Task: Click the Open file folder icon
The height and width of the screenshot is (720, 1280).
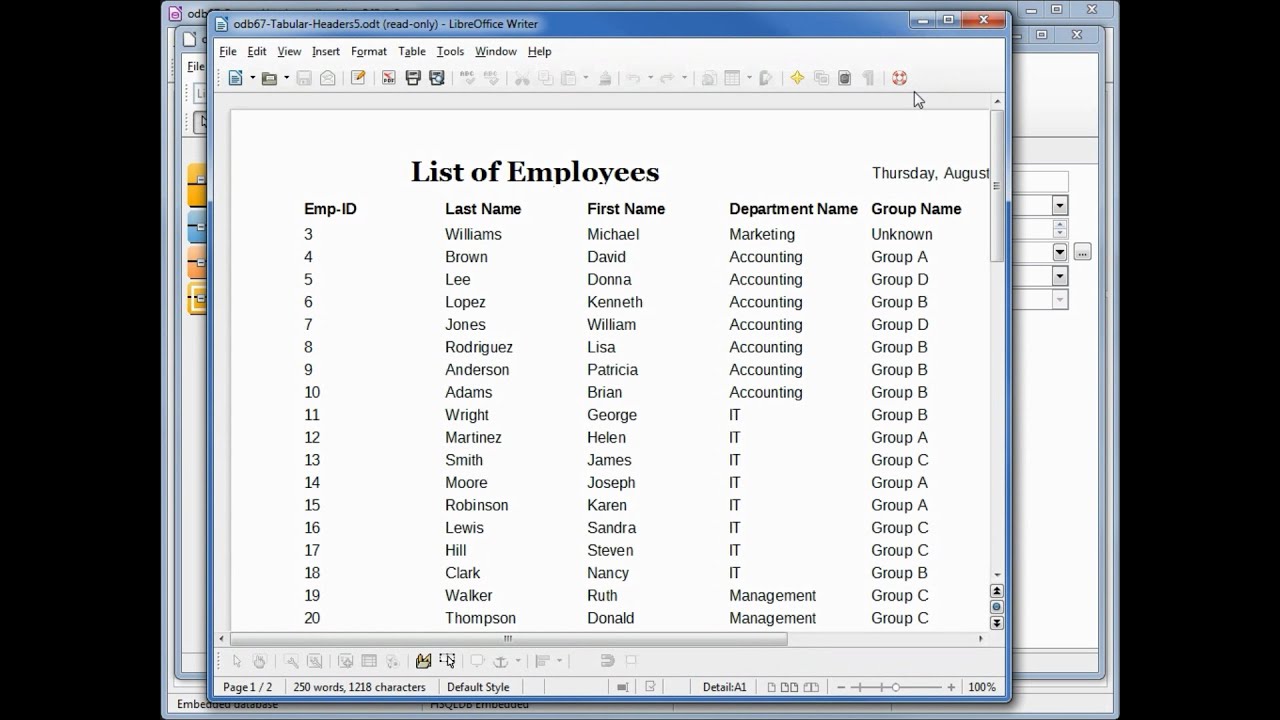Action: 269,78
